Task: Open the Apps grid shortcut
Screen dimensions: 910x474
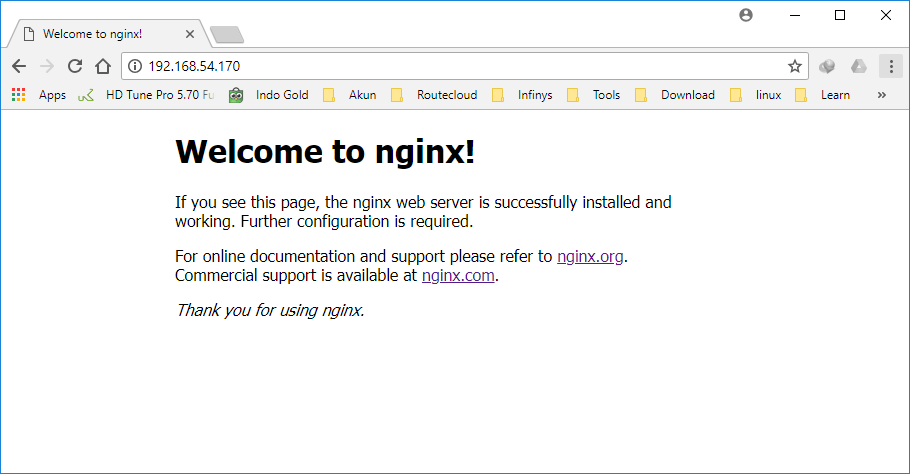Action: click(x=38, y=95)
